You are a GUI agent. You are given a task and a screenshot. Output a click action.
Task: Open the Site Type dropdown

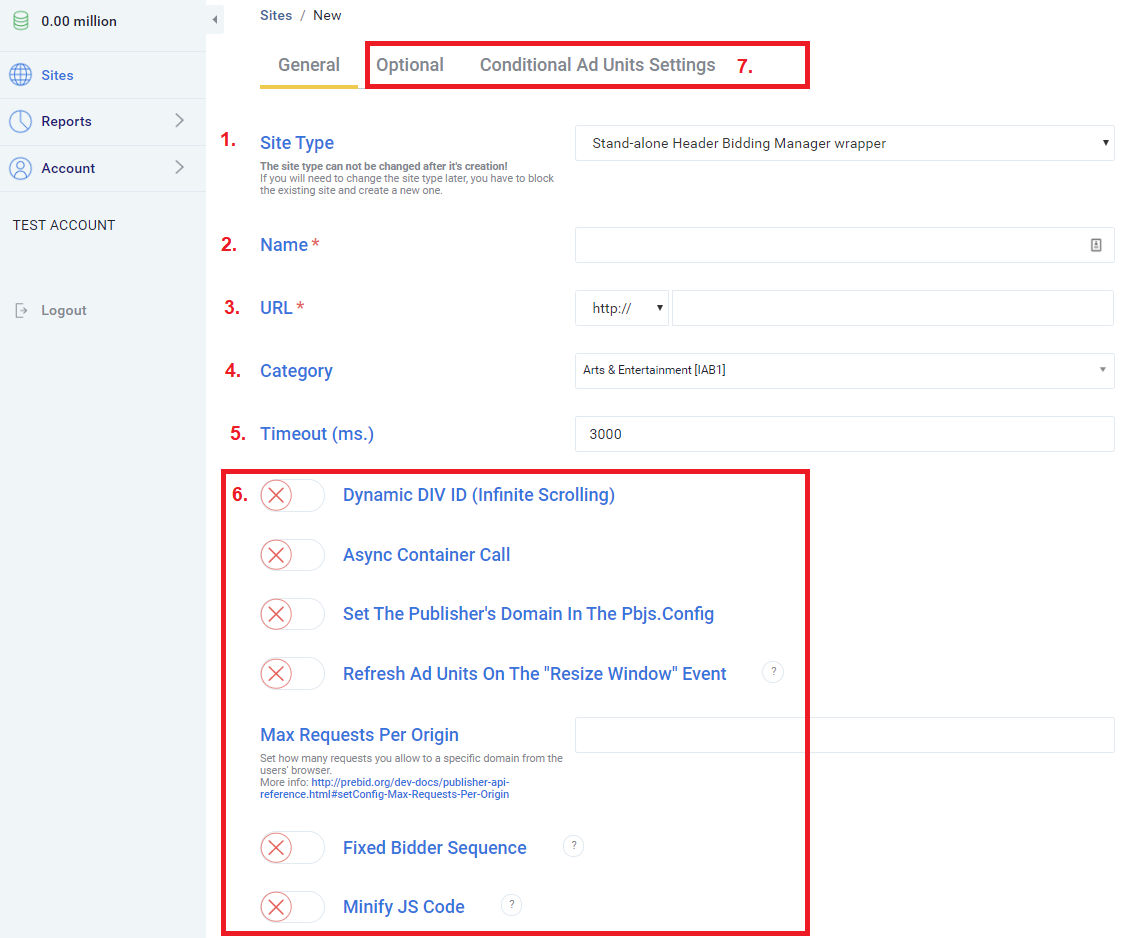pyautogui.click(x=844, y=143)
